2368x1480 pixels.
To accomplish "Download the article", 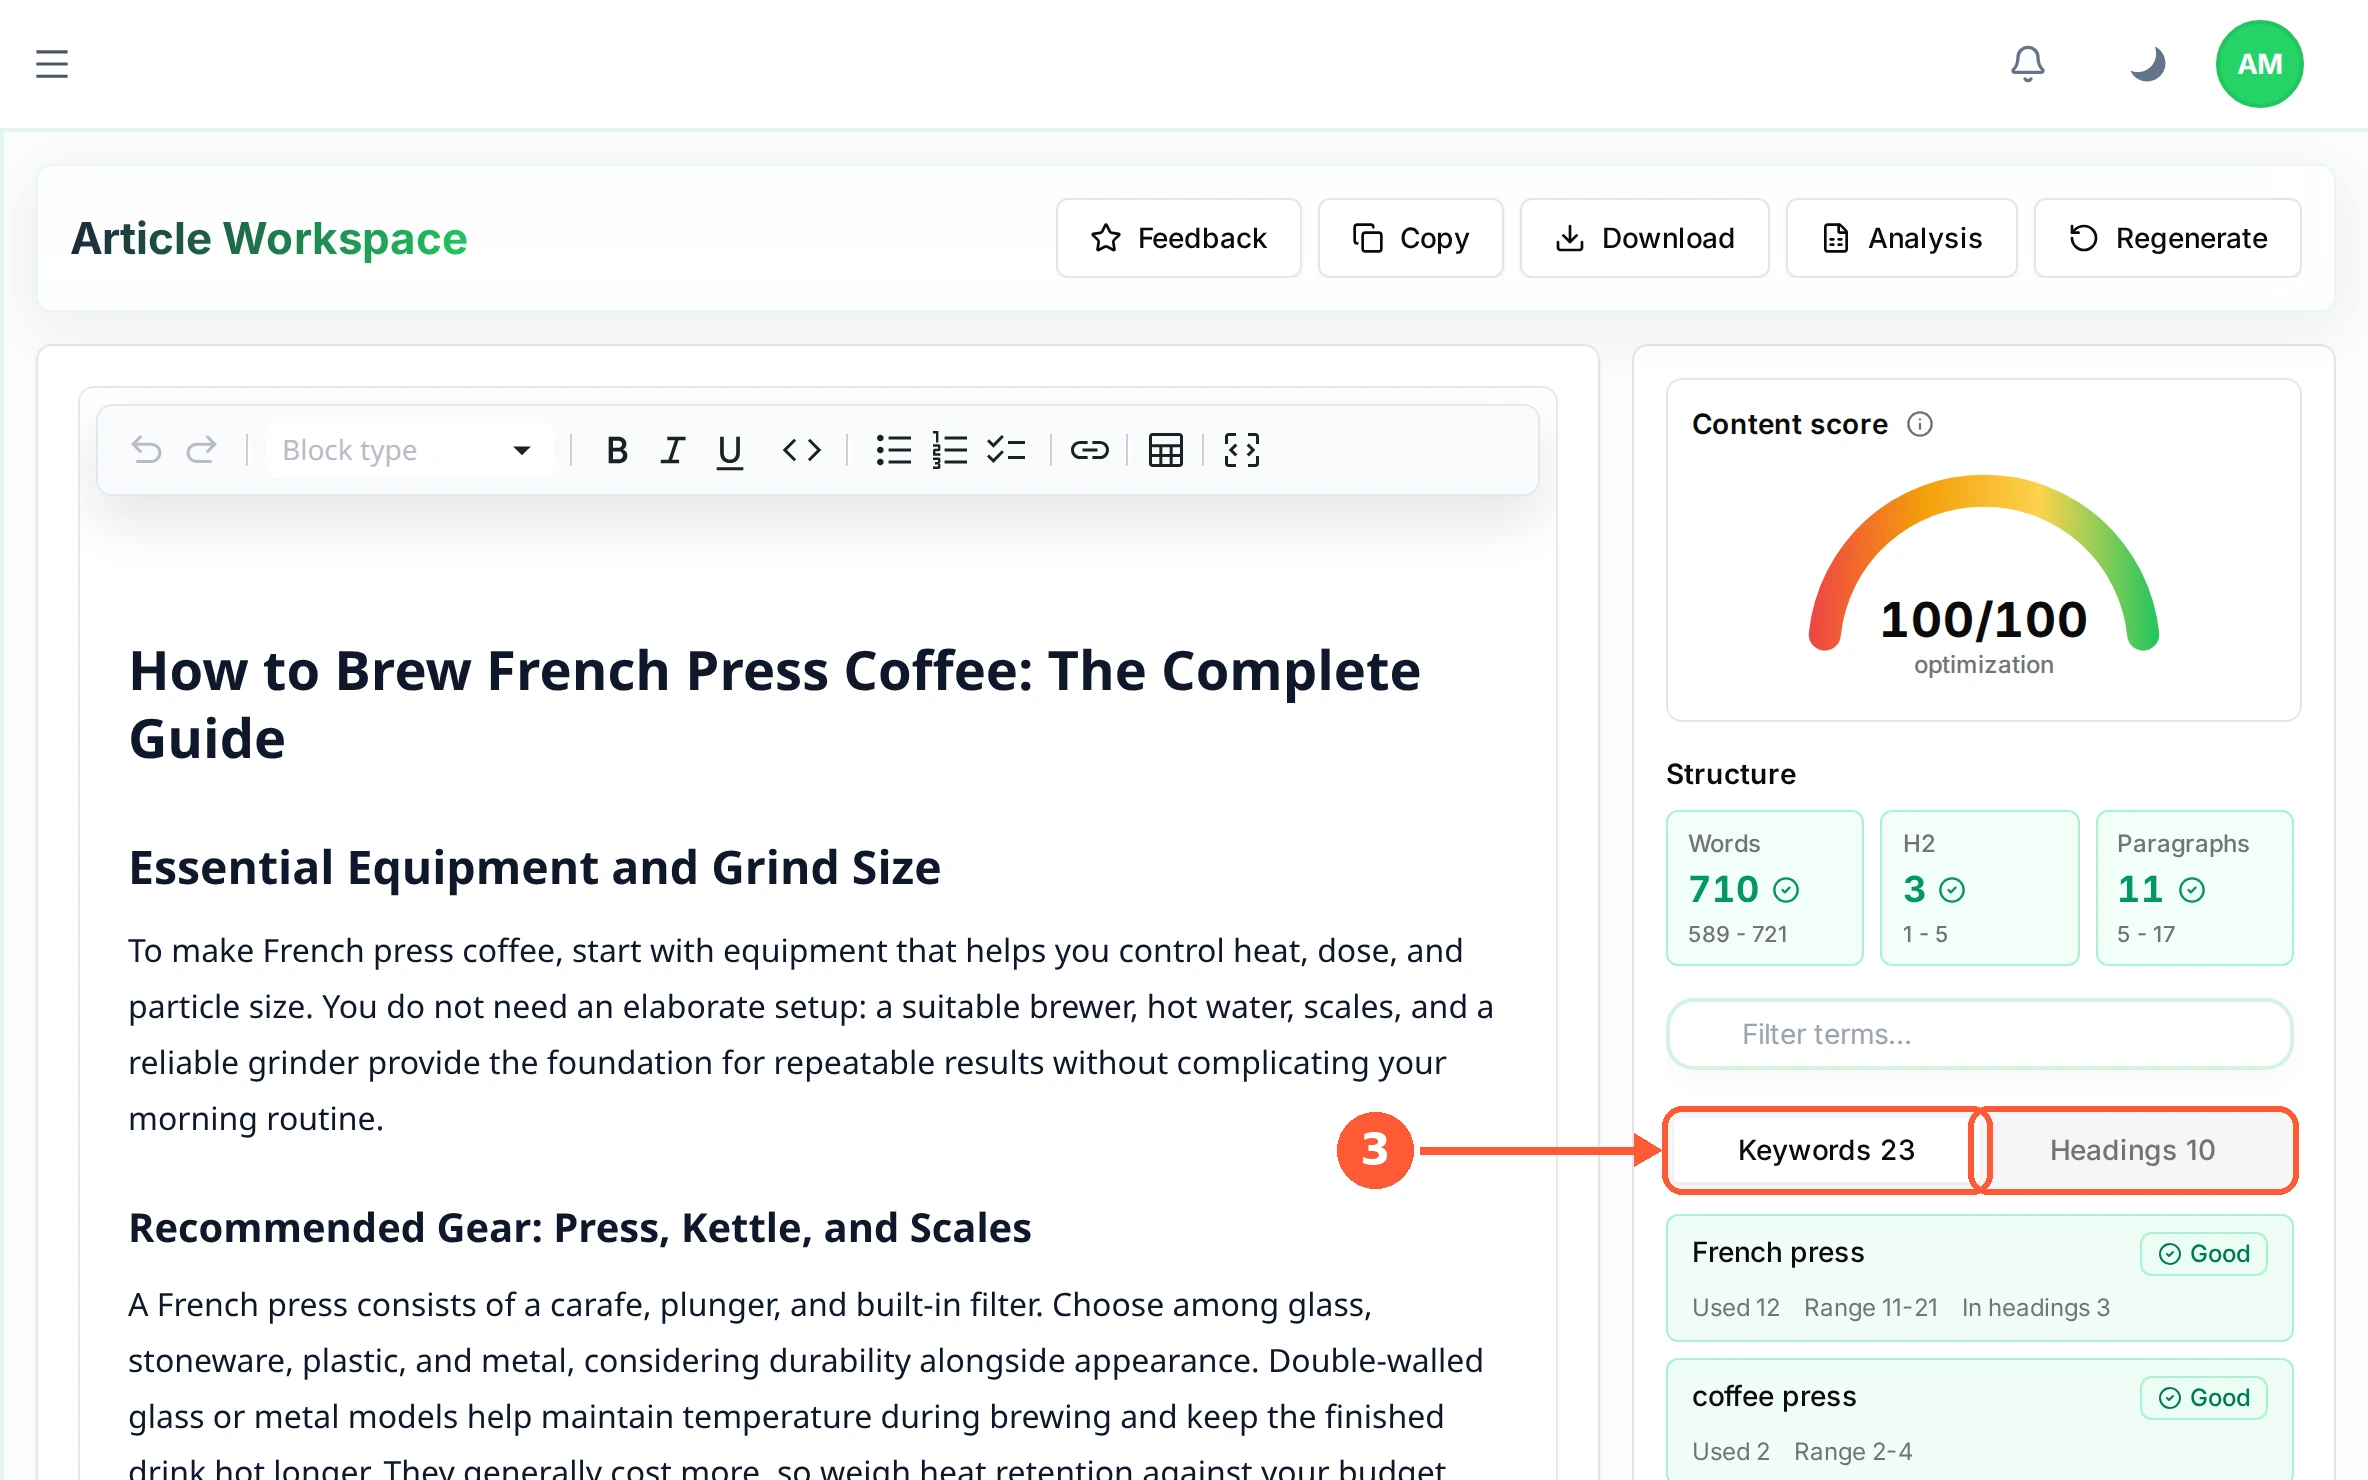I will (x=1645, y=238).
